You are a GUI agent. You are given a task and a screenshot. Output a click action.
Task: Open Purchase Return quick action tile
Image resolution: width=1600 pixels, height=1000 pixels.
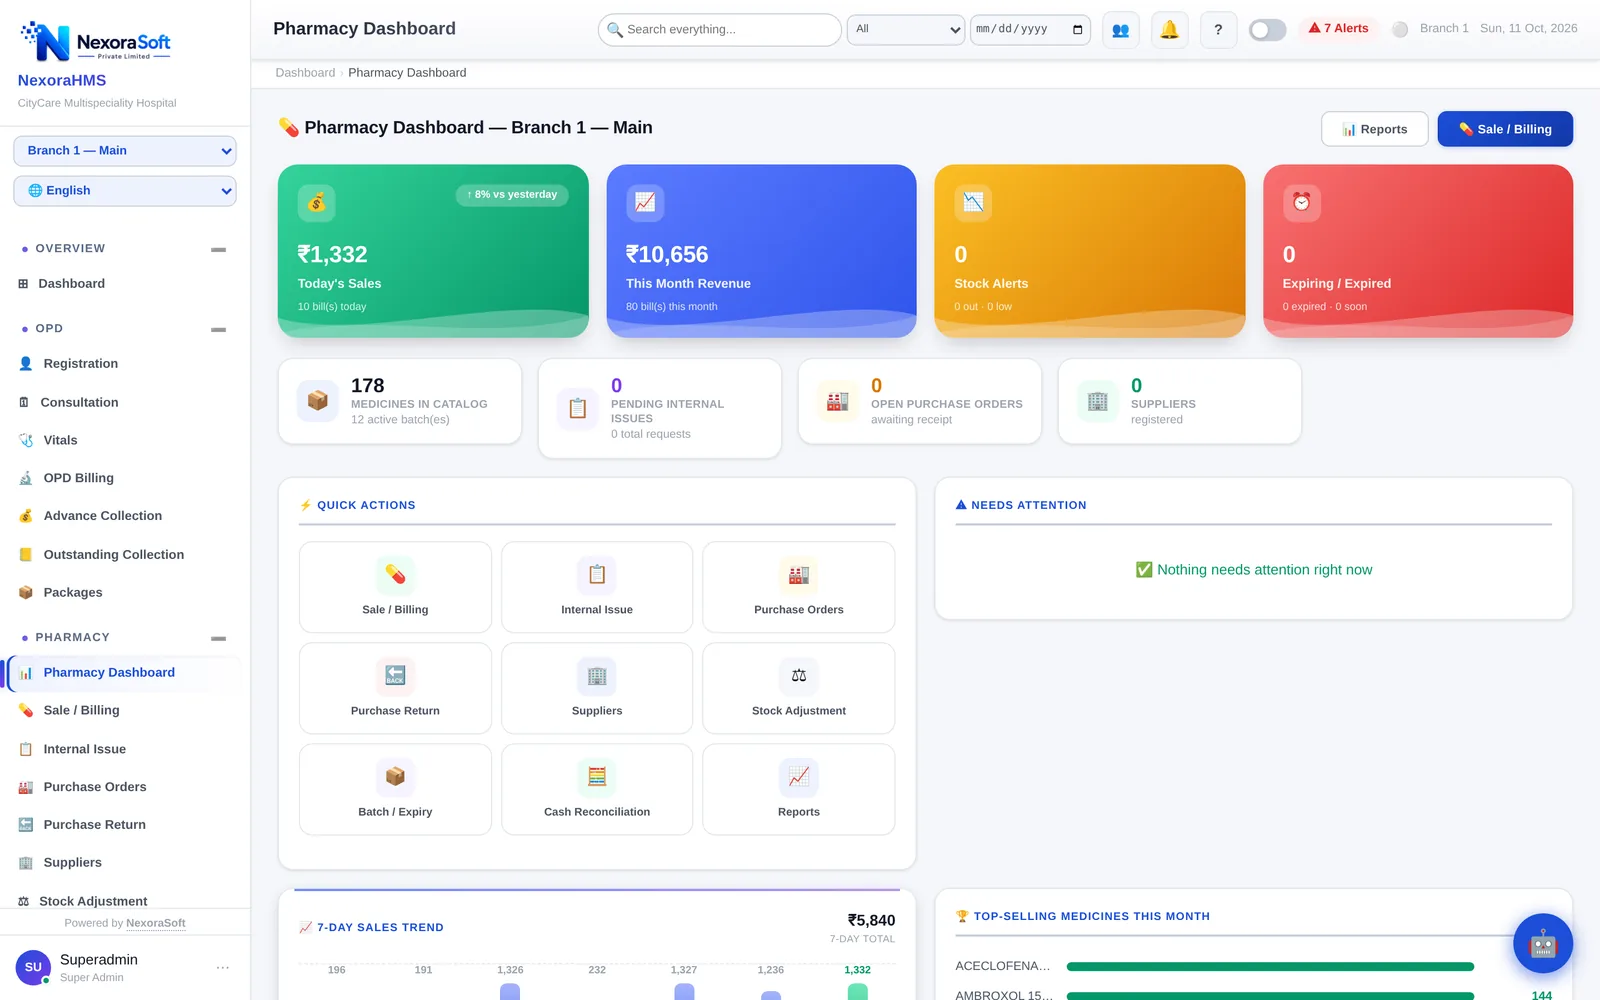(395, 688)
